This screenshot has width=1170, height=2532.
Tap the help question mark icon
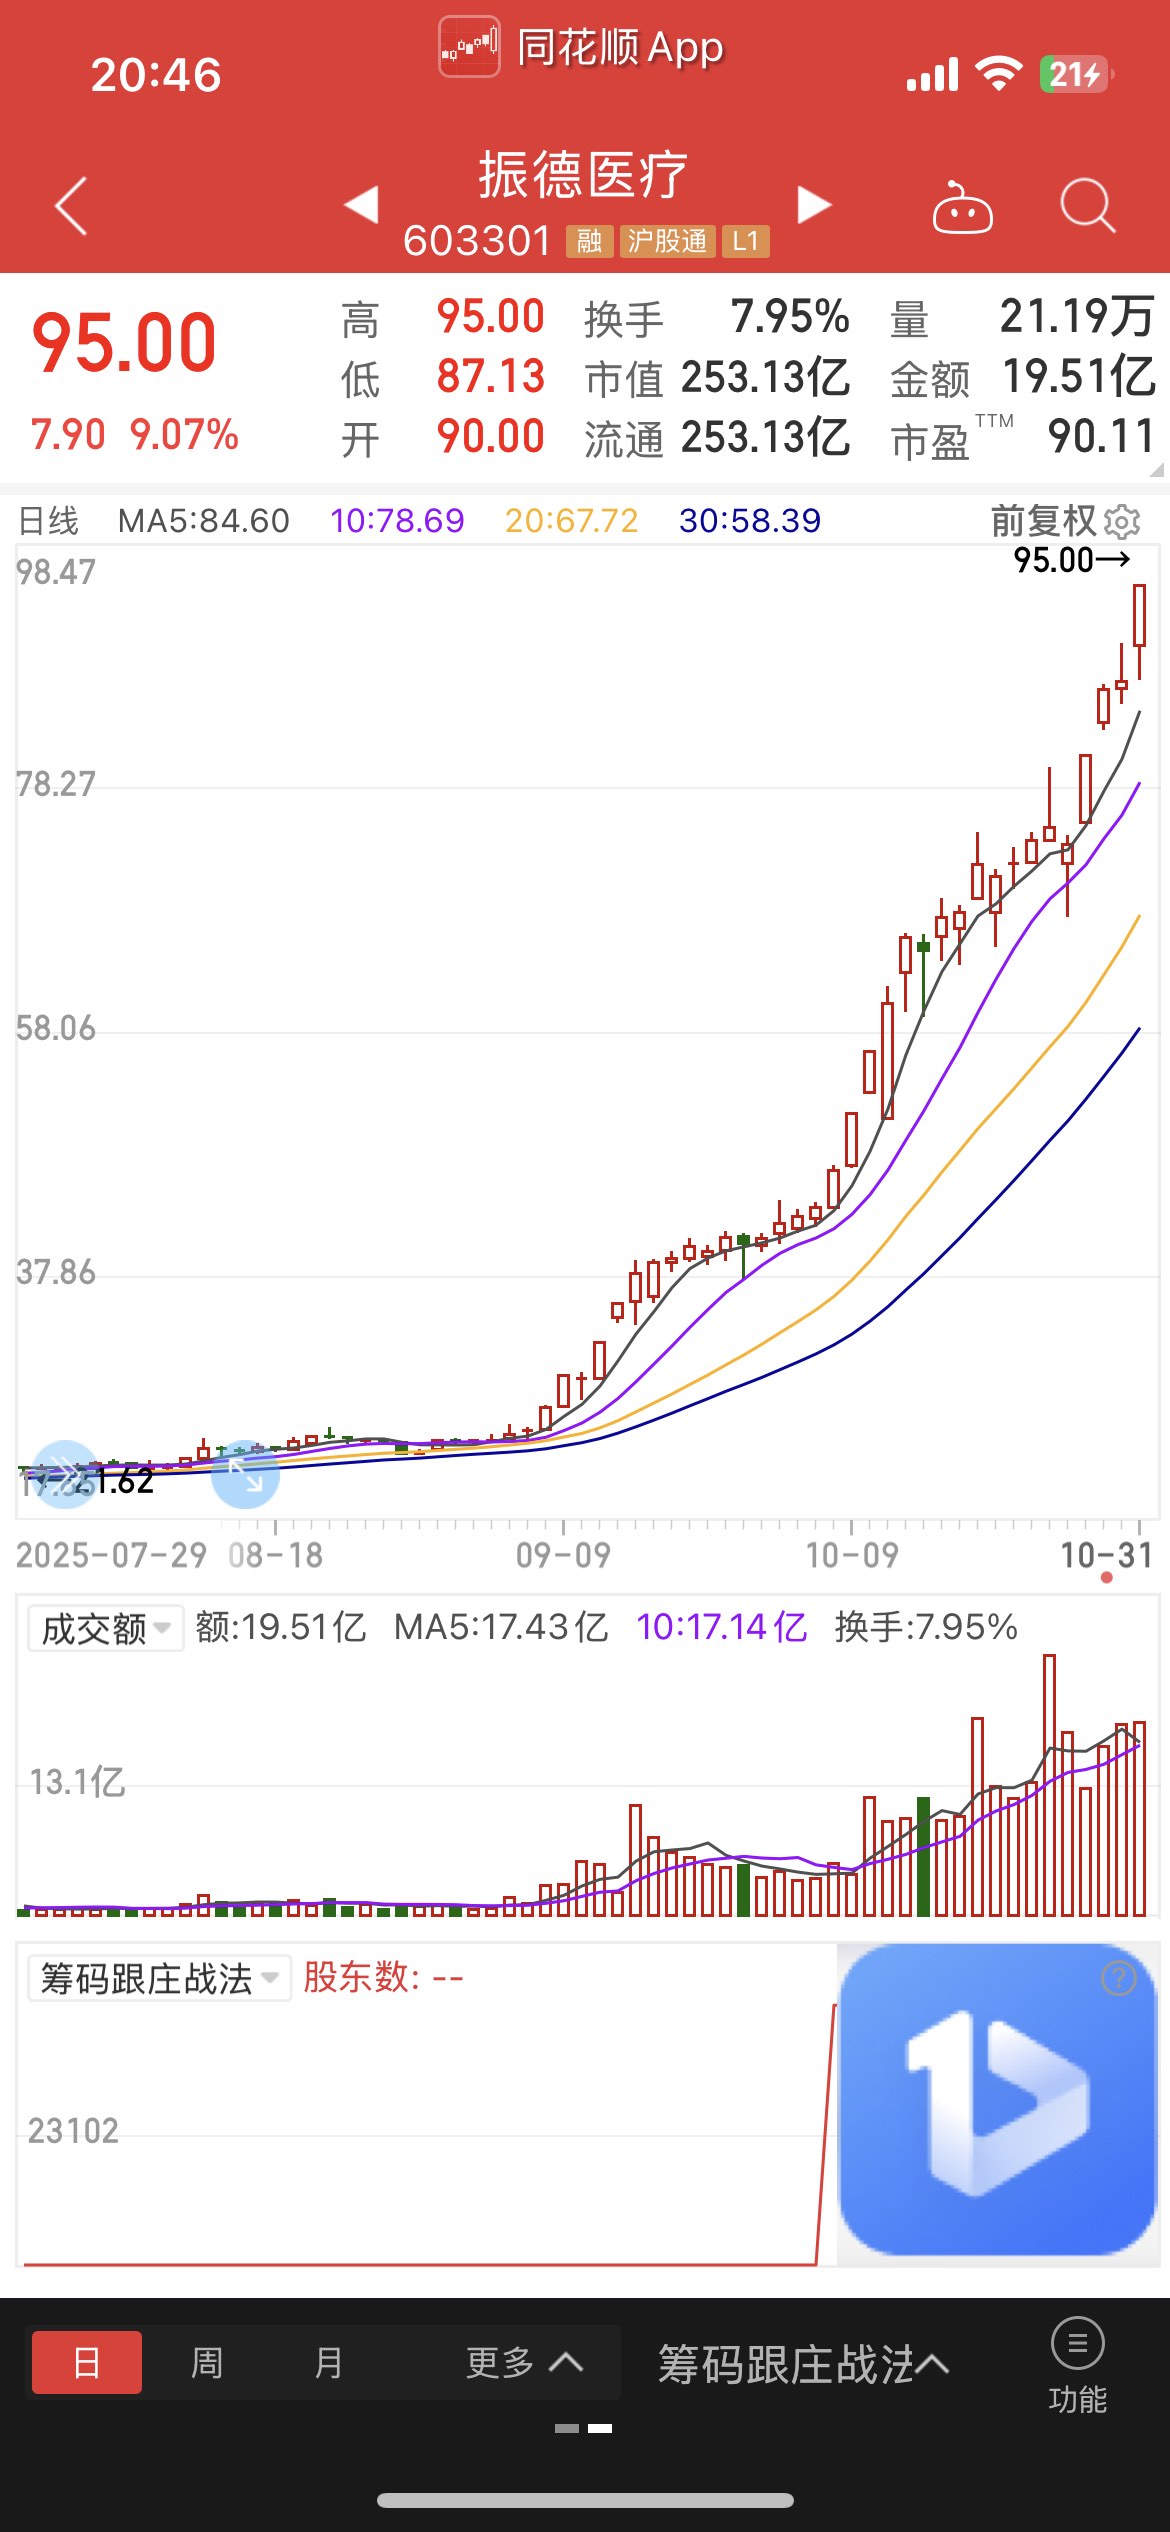click(x=1119, y=1977)
